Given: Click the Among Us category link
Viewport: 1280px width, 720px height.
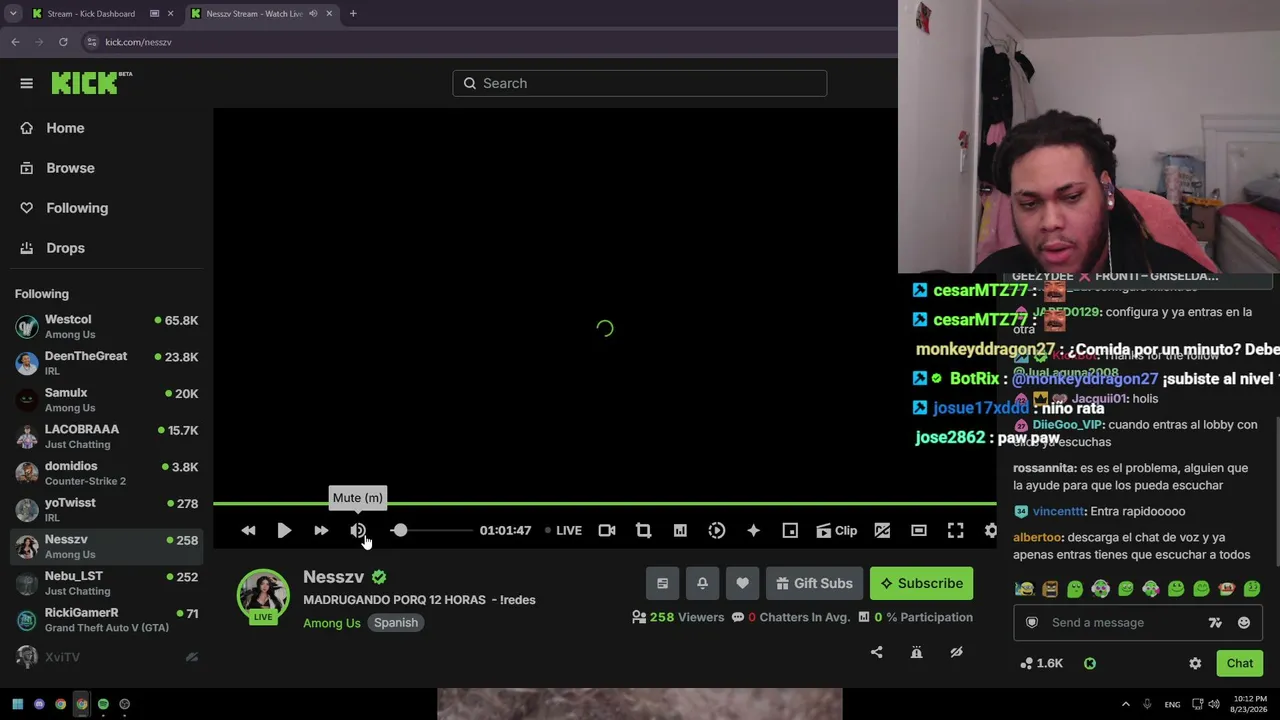Looking at the screenshot, I should coord(332,623).
